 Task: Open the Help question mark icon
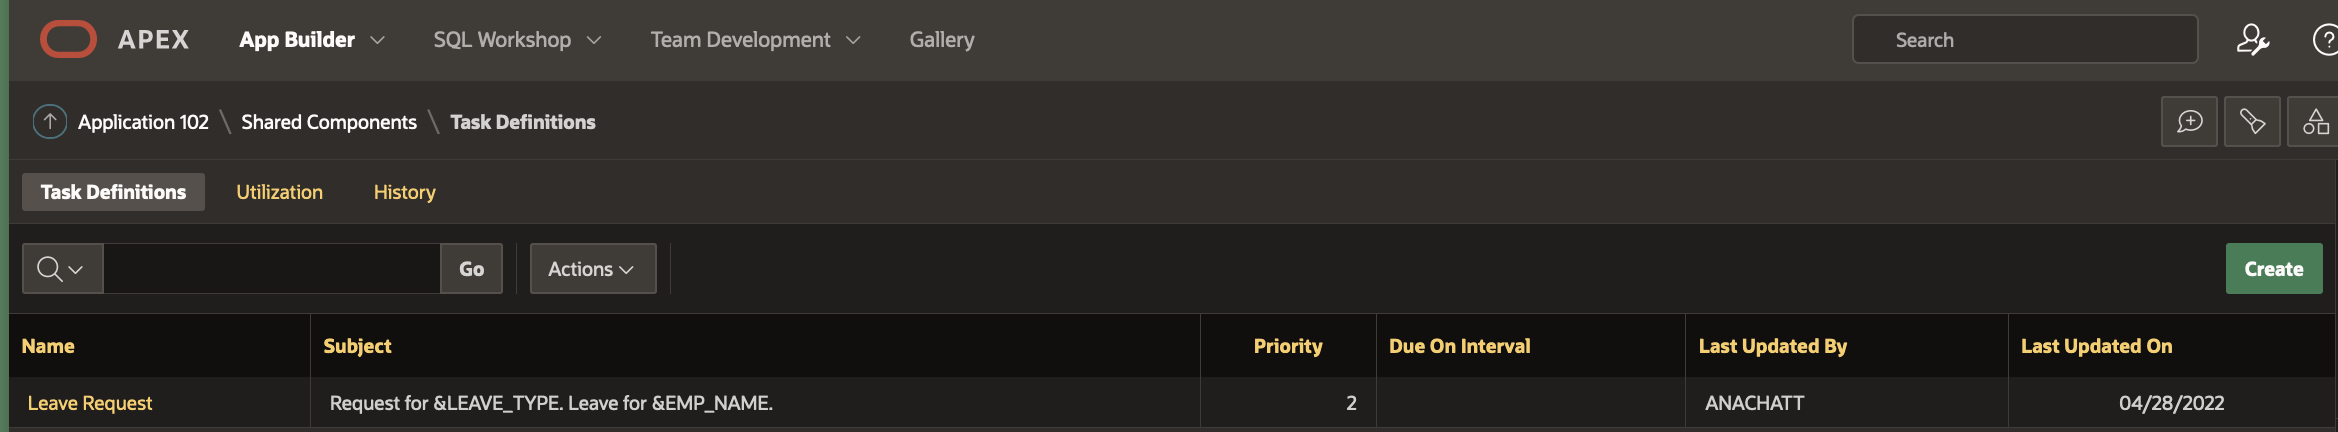tap(2326, 40)
